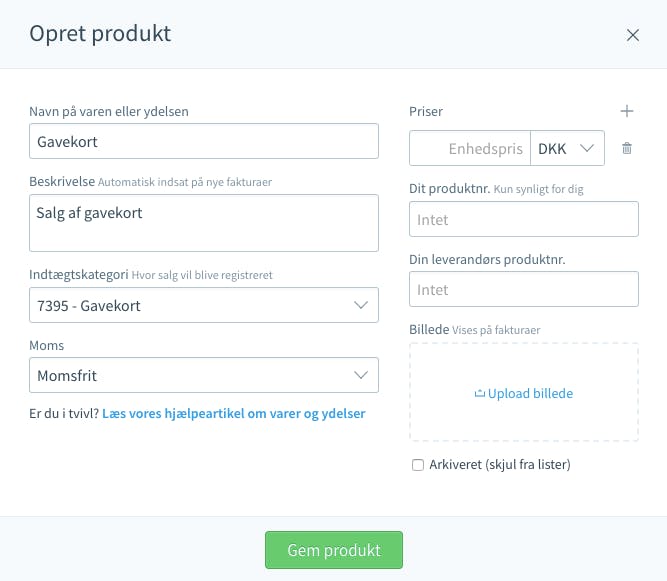Delete the price row with trash icon

pos(627,148)
